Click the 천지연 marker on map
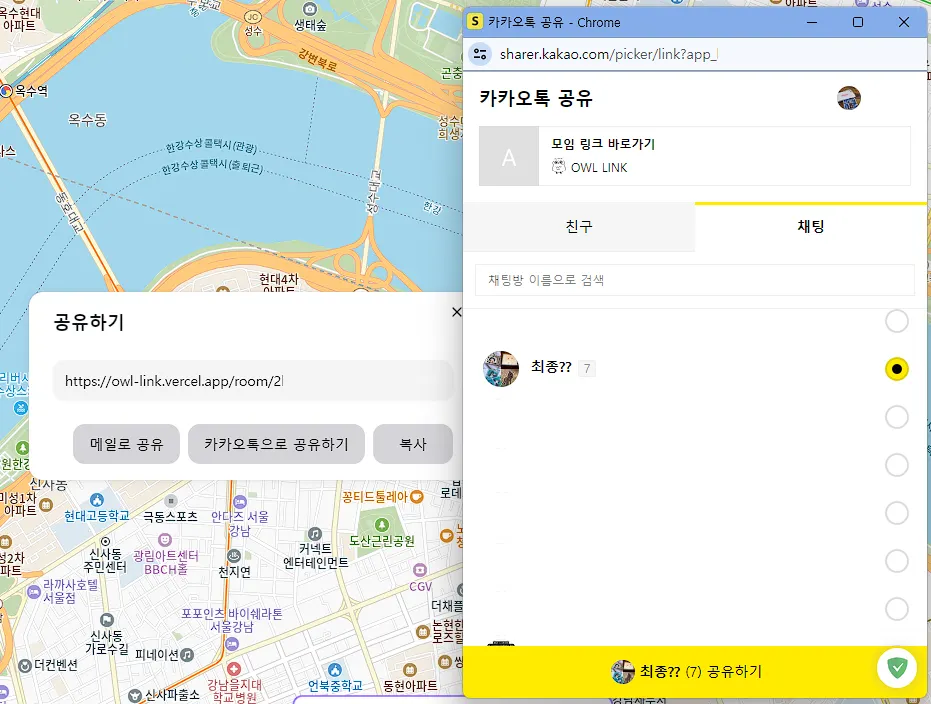 234,556
